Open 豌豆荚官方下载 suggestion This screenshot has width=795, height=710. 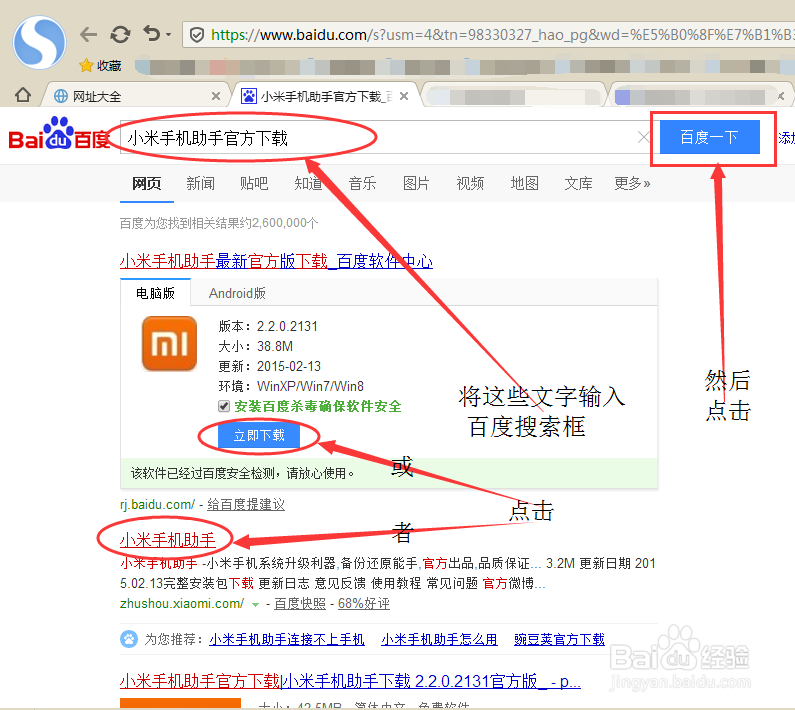tap(560, 640)
